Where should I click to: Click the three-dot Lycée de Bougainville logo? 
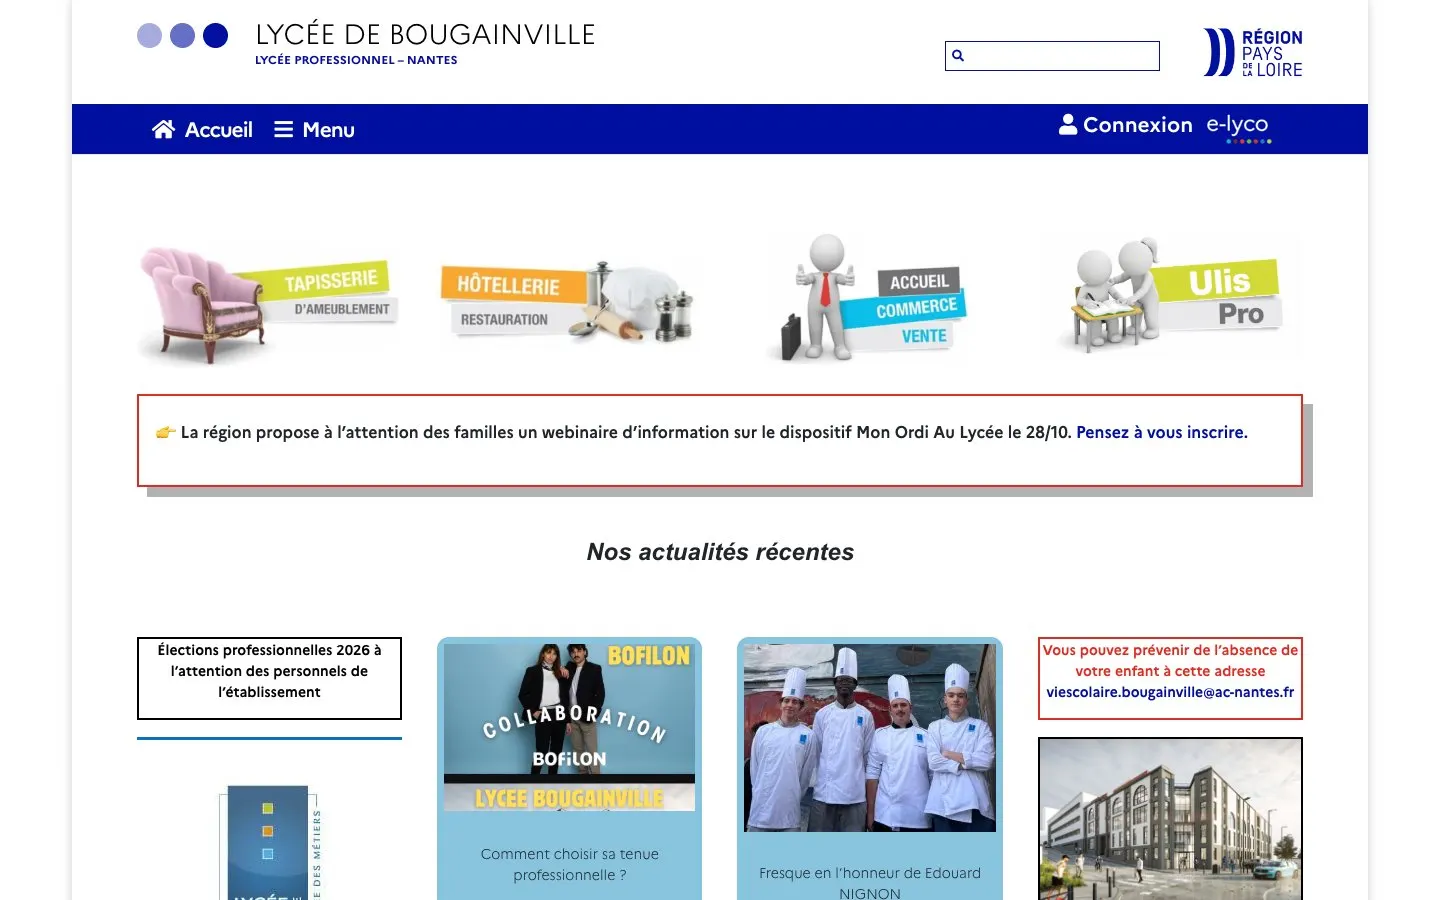[182, 36]
